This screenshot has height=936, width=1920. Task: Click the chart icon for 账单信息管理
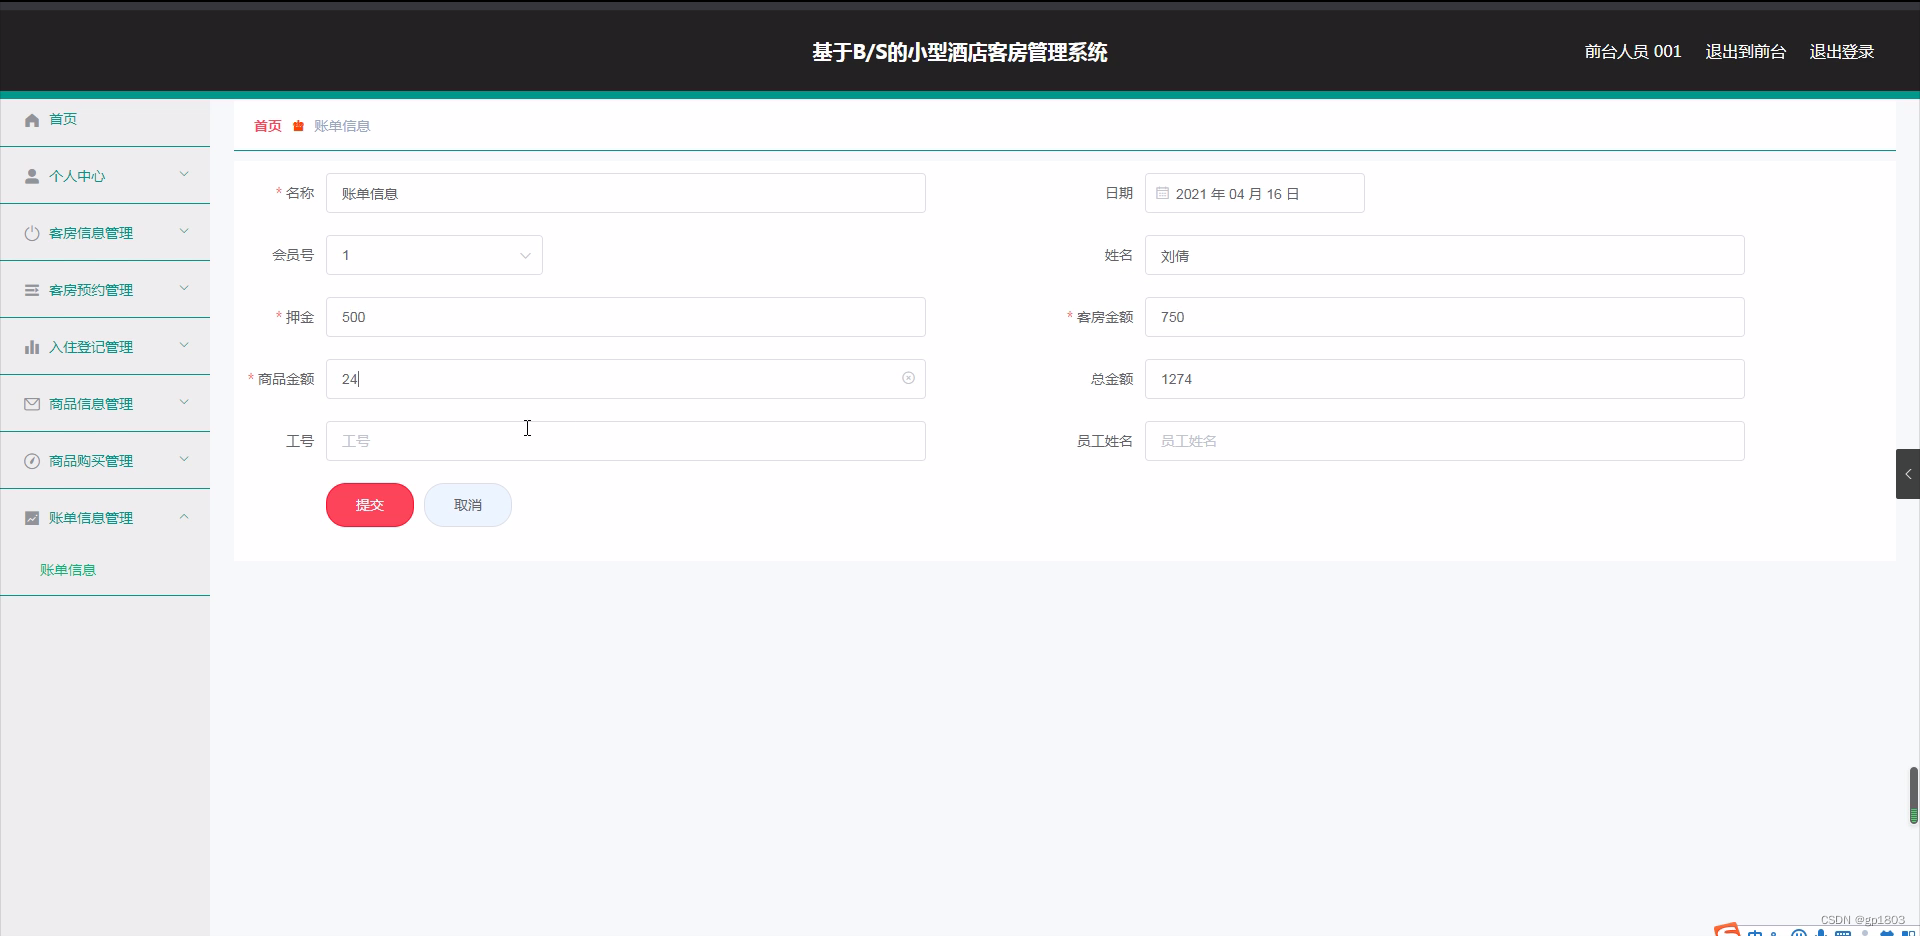point(32,518)
